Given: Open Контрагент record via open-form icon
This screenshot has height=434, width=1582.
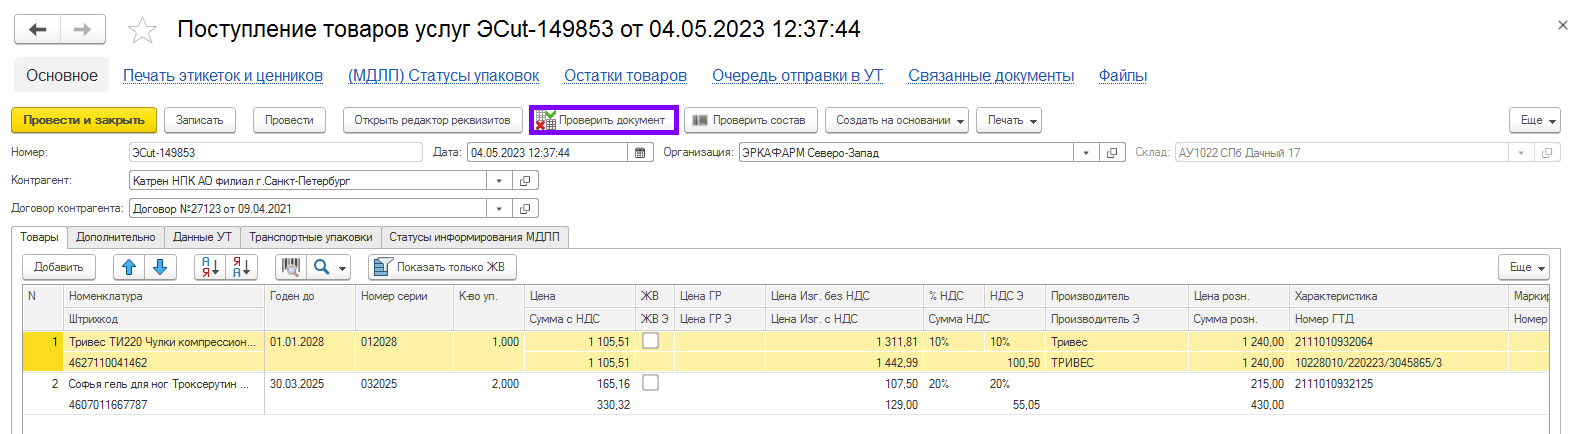Looking at the screenshot, I should pos(525,181).
